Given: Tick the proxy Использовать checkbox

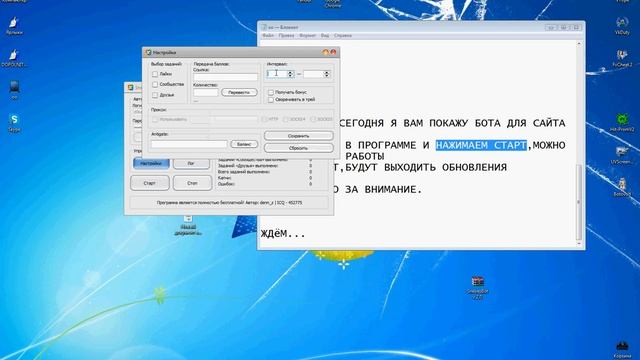Looking at the screenshot, I should 155,120.
